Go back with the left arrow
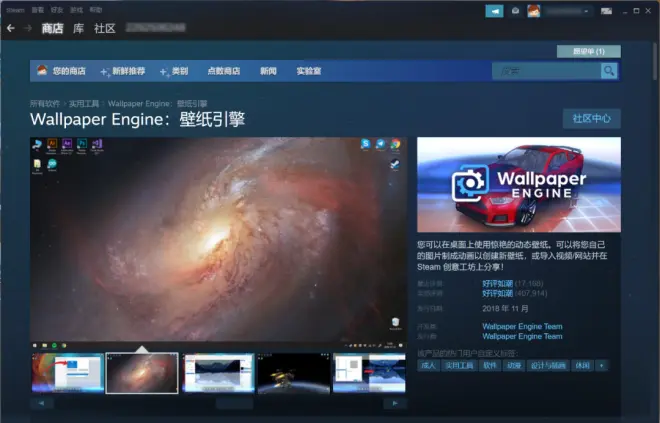The height and width of the screenshot is (423, 660). point(11,28)
